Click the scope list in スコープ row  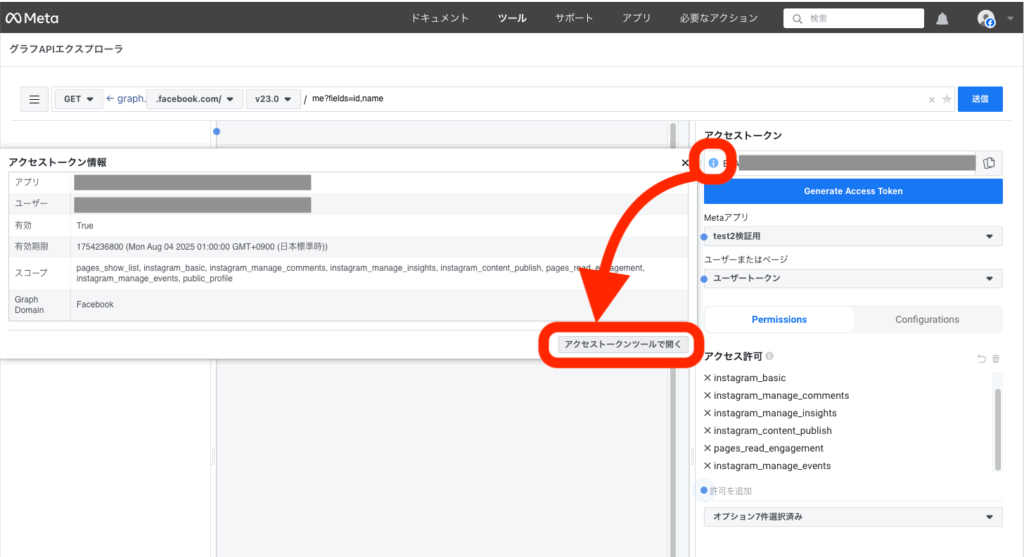tap(360, 273)
